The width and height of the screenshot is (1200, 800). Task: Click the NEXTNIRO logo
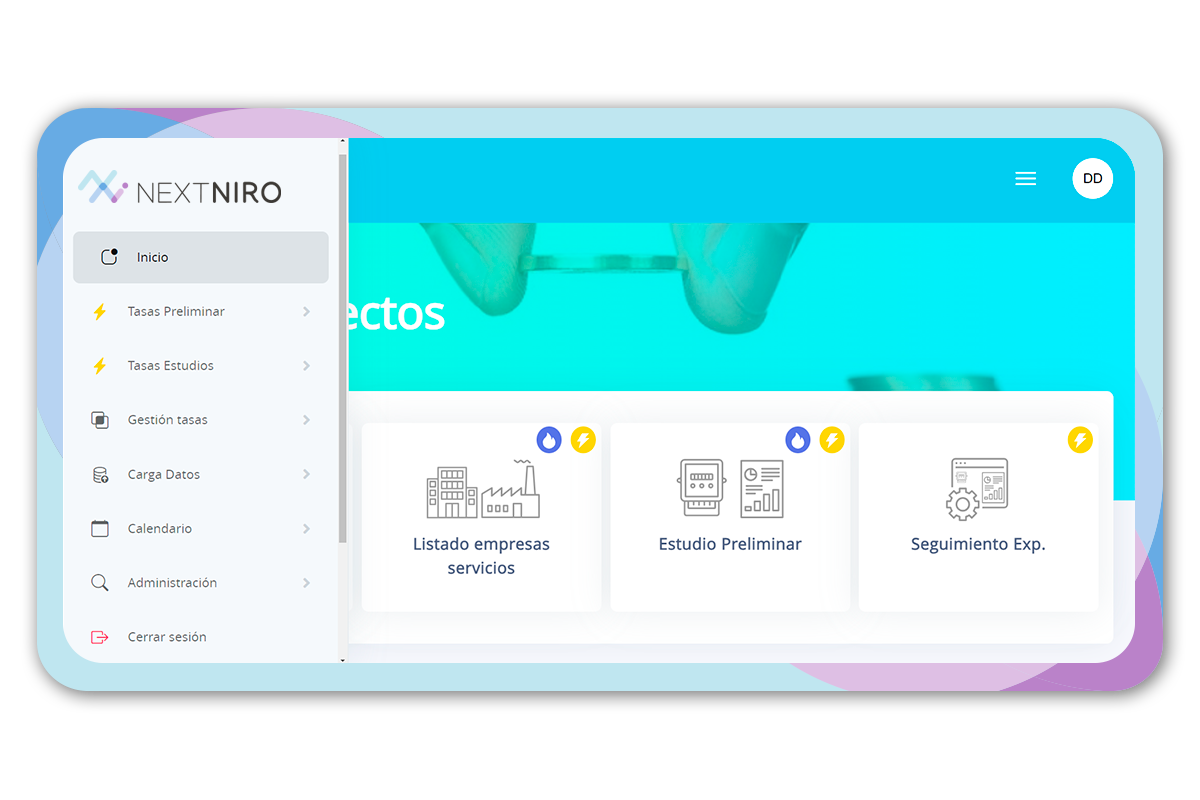[x=180, y=189]
